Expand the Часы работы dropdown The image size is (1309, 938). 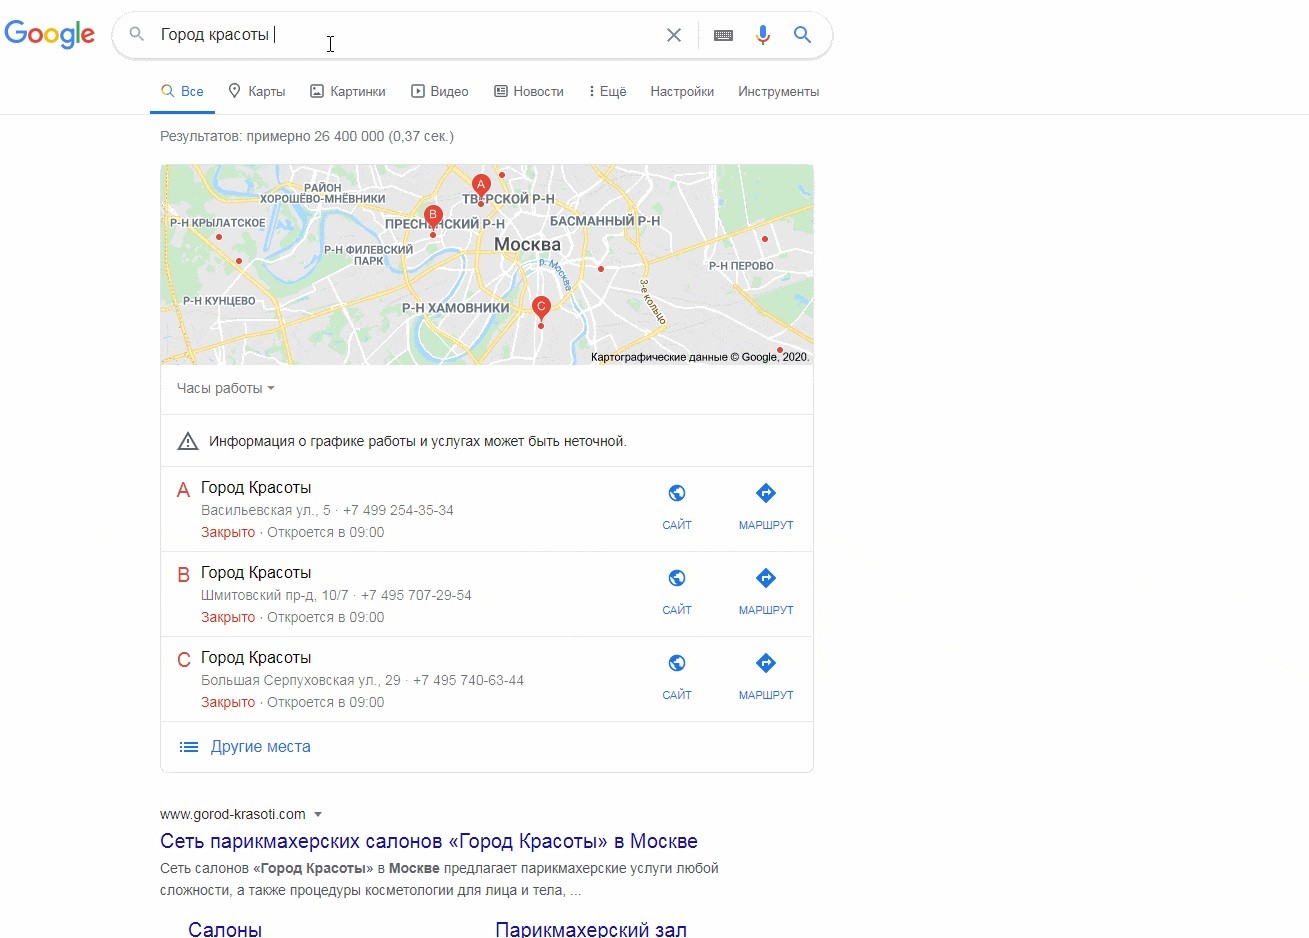pyautogui.click(x=225, y=388)
